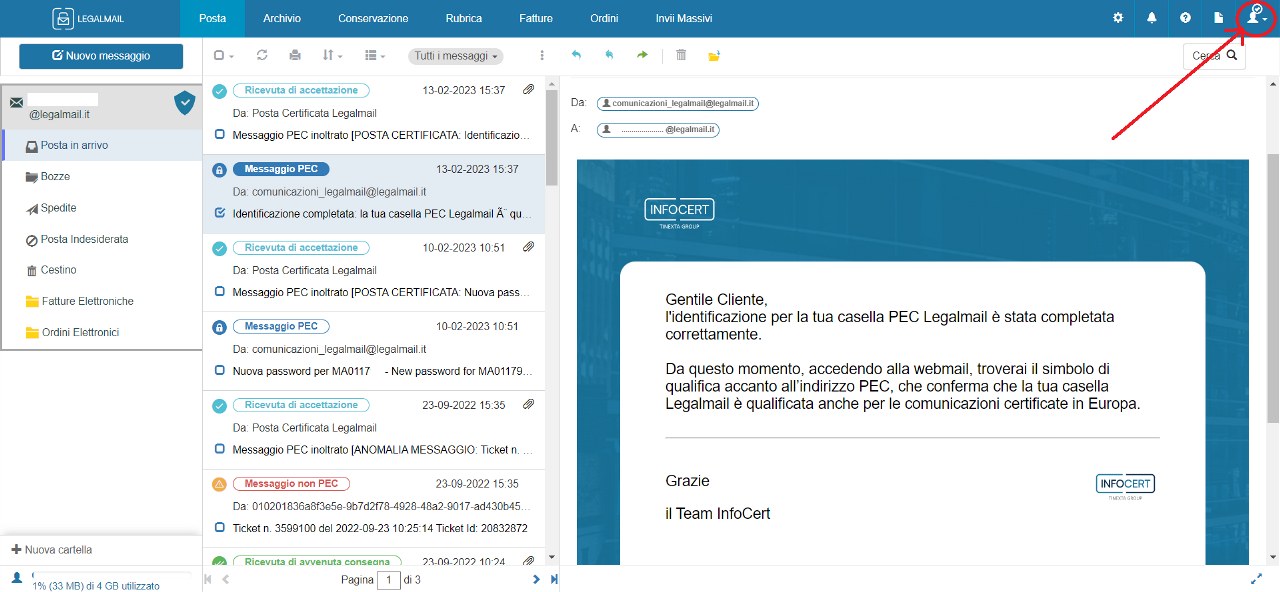Image resolution: width=1280 pixels, height=592 pixels.
Task: Tick the checkbox for the ANOMALIA MESSAGGIO message
Action: point(220,450)
